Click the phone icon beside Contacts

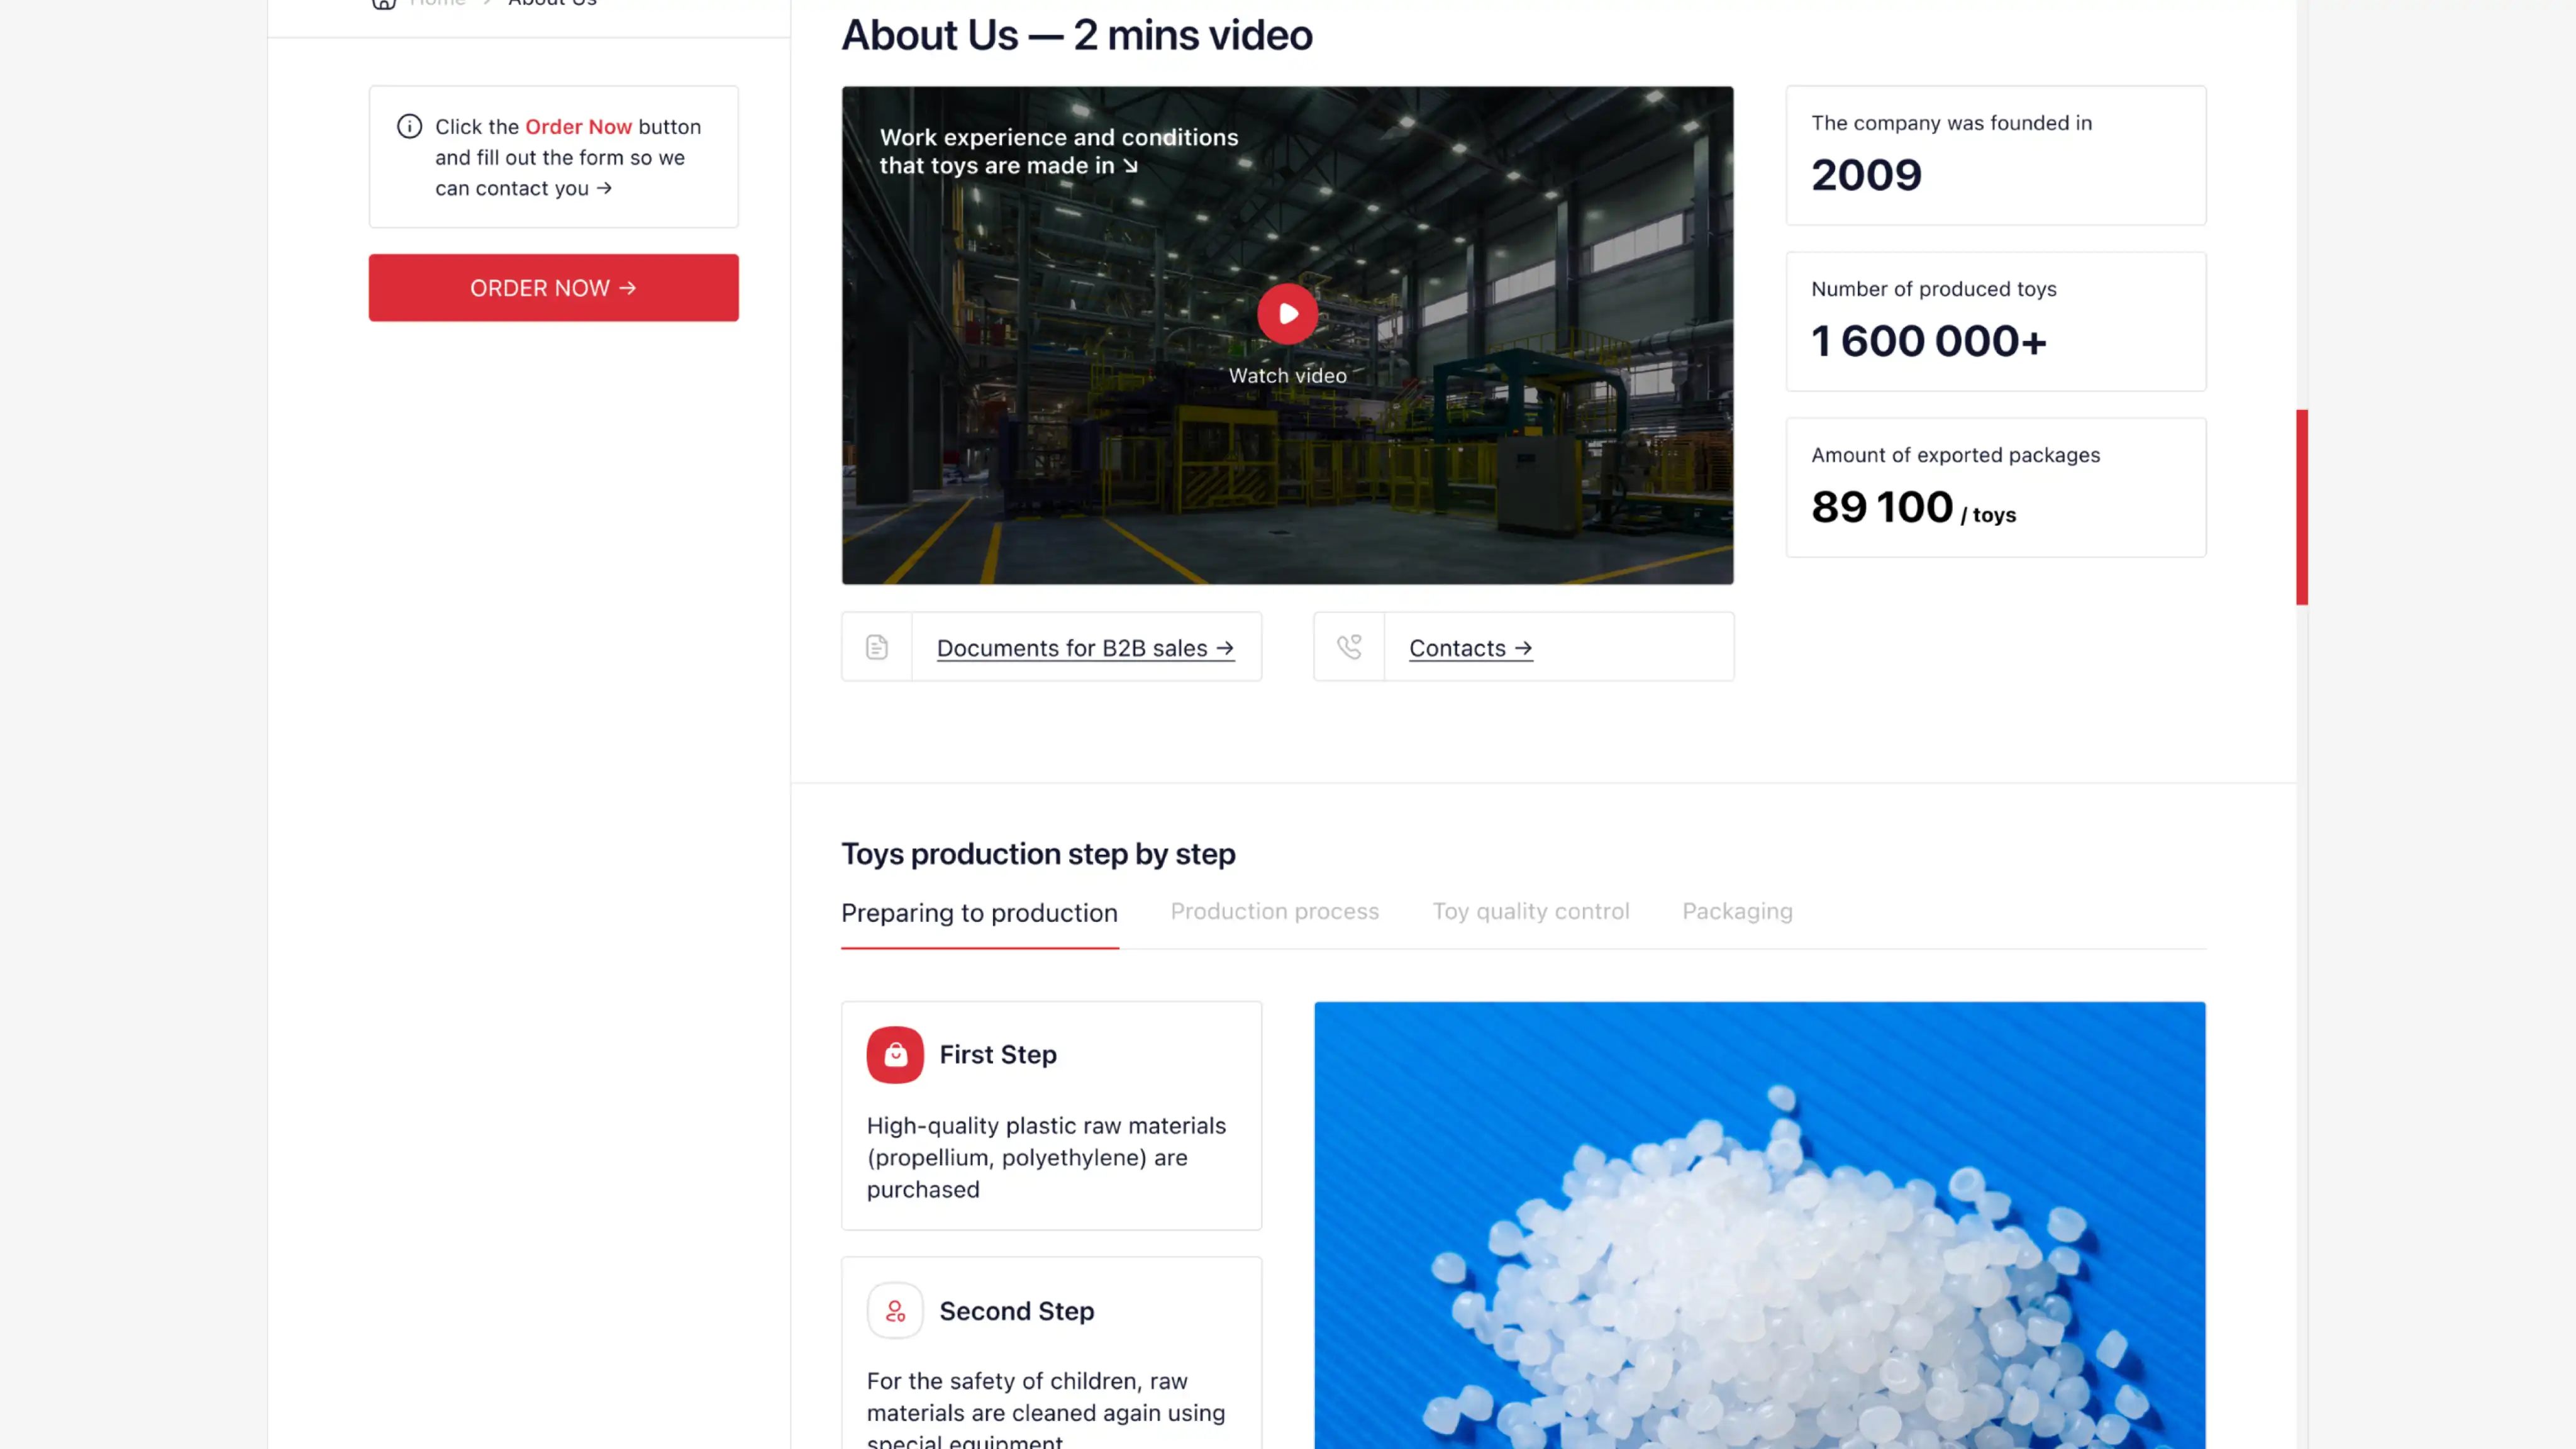click(x=1349, y=648)
